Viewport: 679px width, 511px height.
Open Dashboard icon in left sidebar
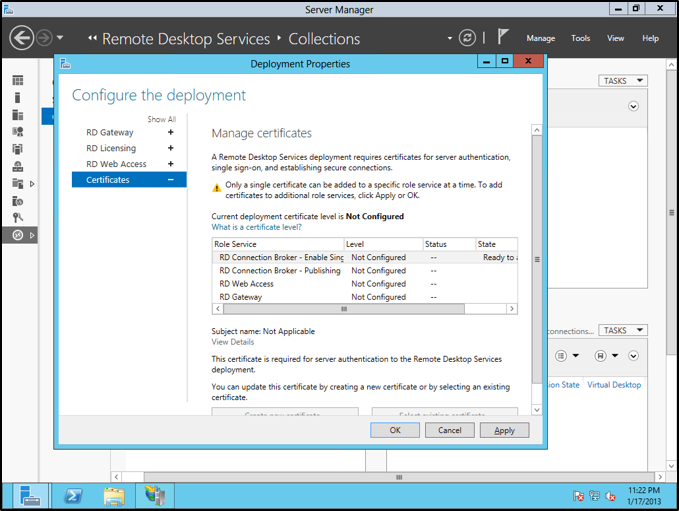pos(17,80)
